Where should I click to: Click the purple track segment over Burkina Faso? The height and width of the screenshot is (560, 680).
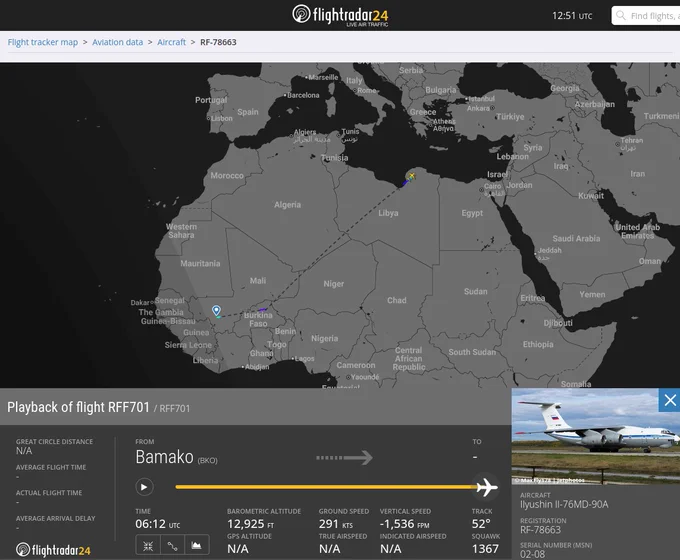(x=262, y=310)
